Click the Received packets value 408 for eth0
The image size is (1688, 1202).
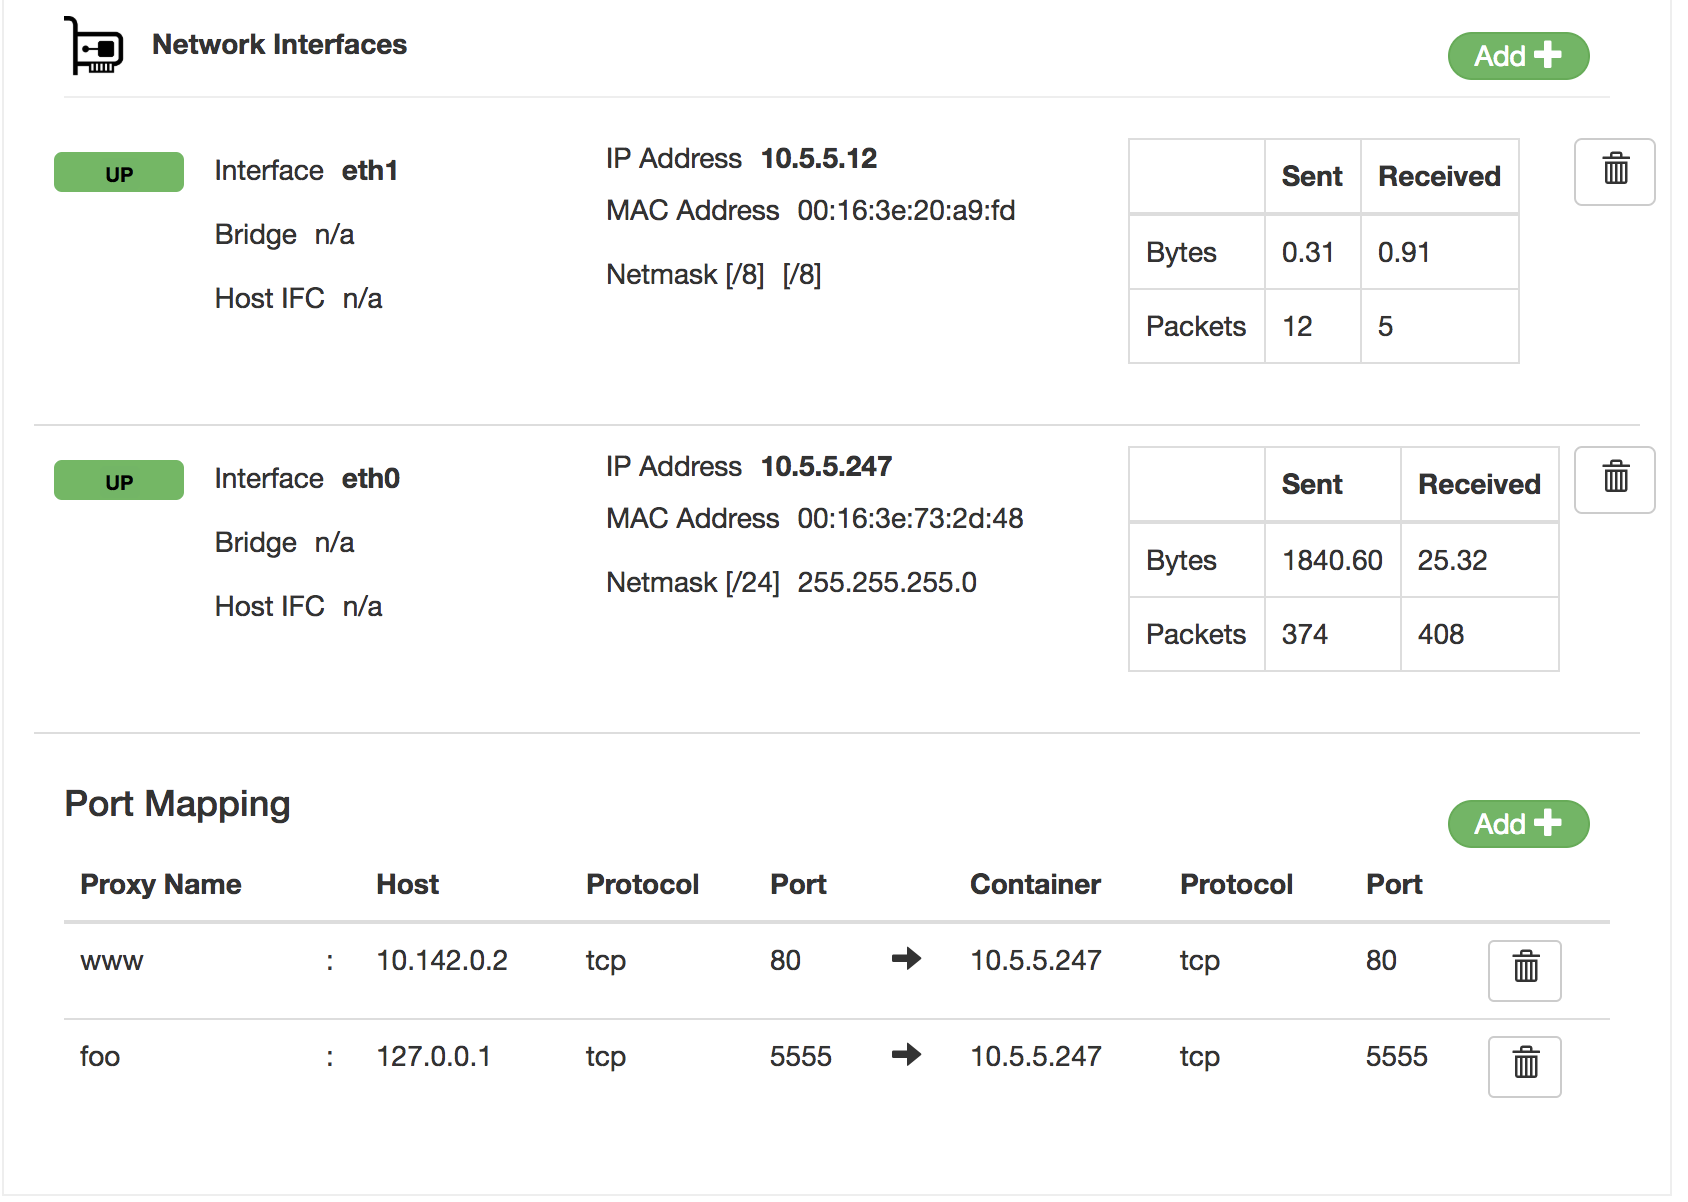[1440, 634]
